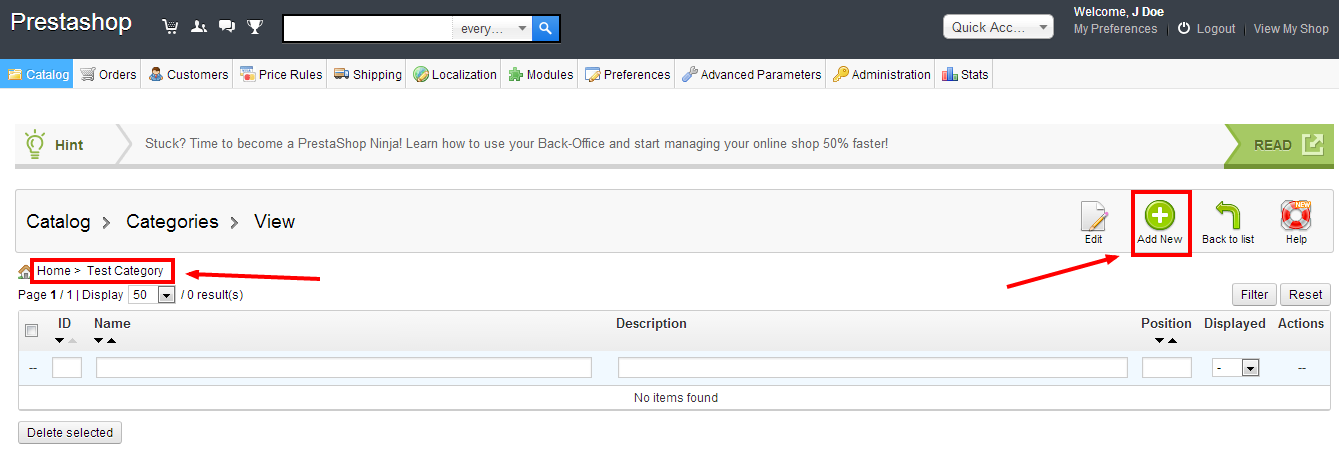The image size is (1339, 452).
Task: Click the My Preferences link
Action: pos(1115,29)
